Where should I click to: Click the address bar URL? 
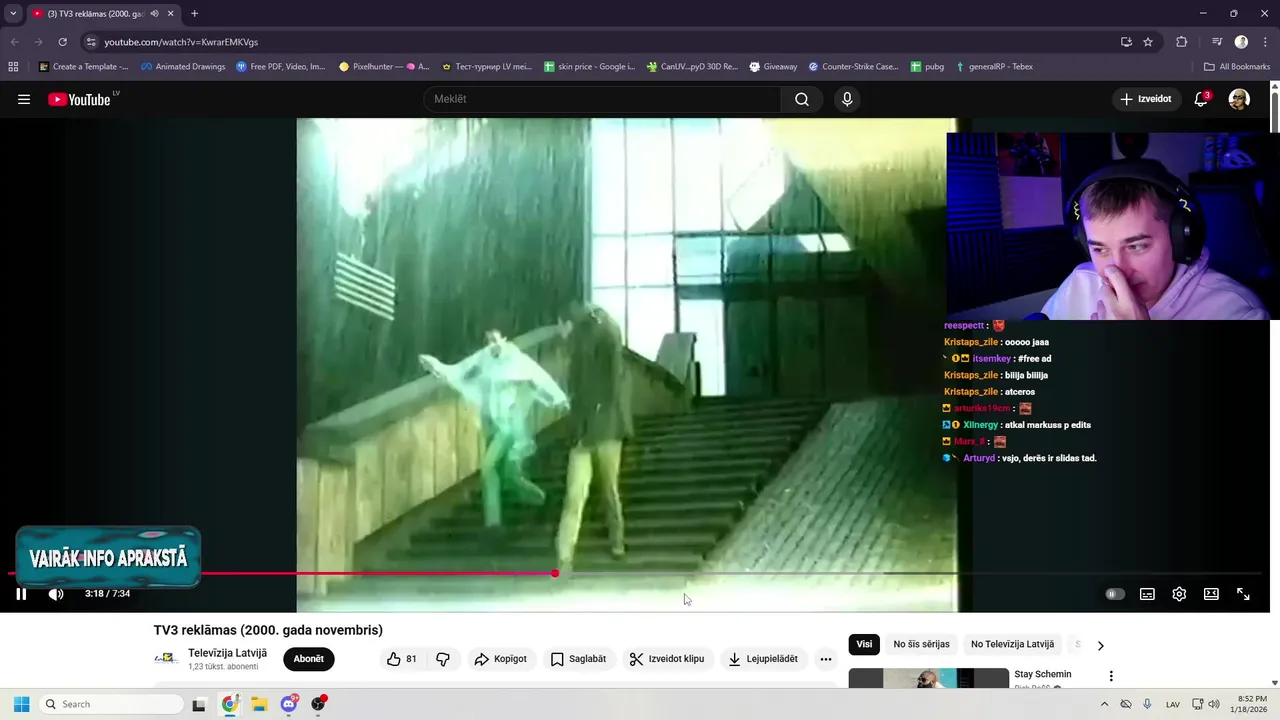[x=181, y=42]
